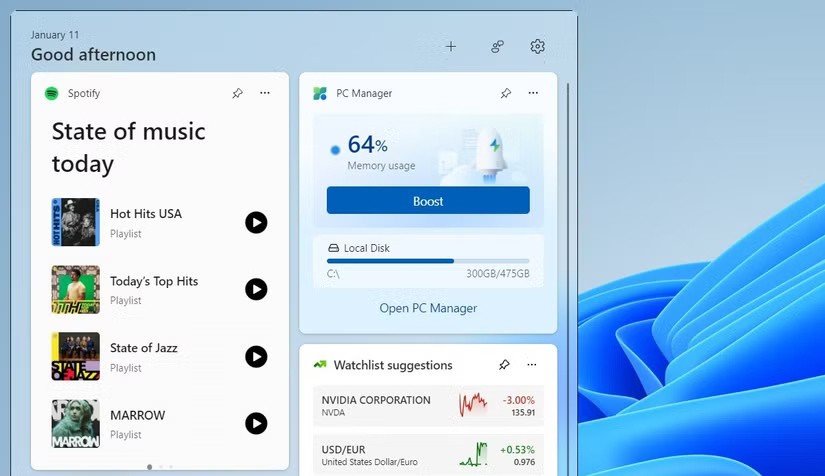
Task: Pin the Spotify widget
Action: (x=237, y=93)
